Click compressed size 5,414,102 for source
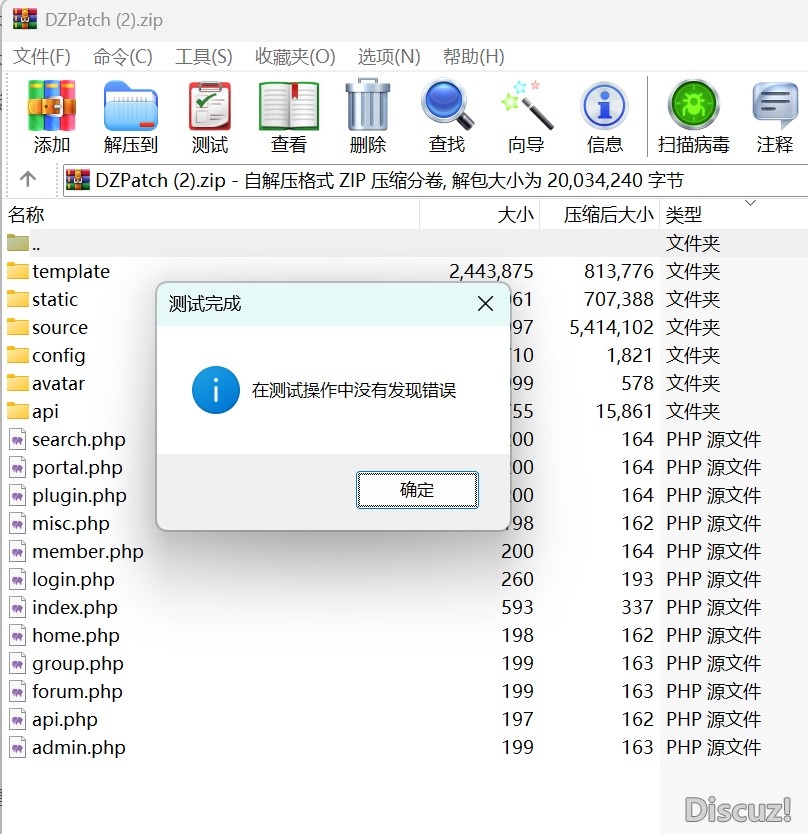This screenshot has height=834, width=808. point(611,327)
